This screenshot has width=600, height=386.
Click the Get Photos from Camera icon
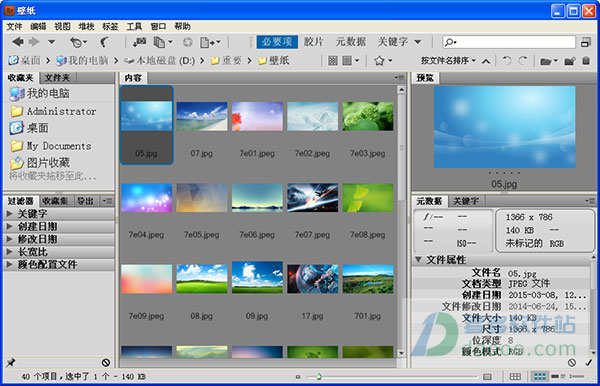pyautogui.click(x=140, y=42)
